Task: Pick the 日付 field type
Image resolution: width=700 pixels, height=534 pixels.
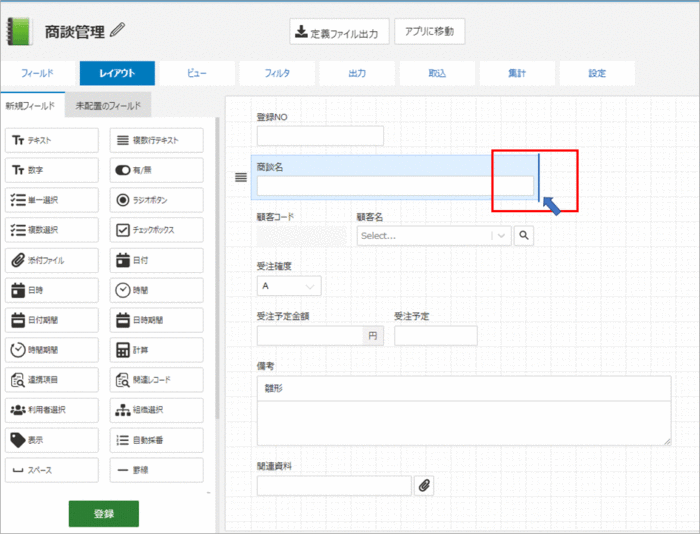Action: tap(157, 260)
